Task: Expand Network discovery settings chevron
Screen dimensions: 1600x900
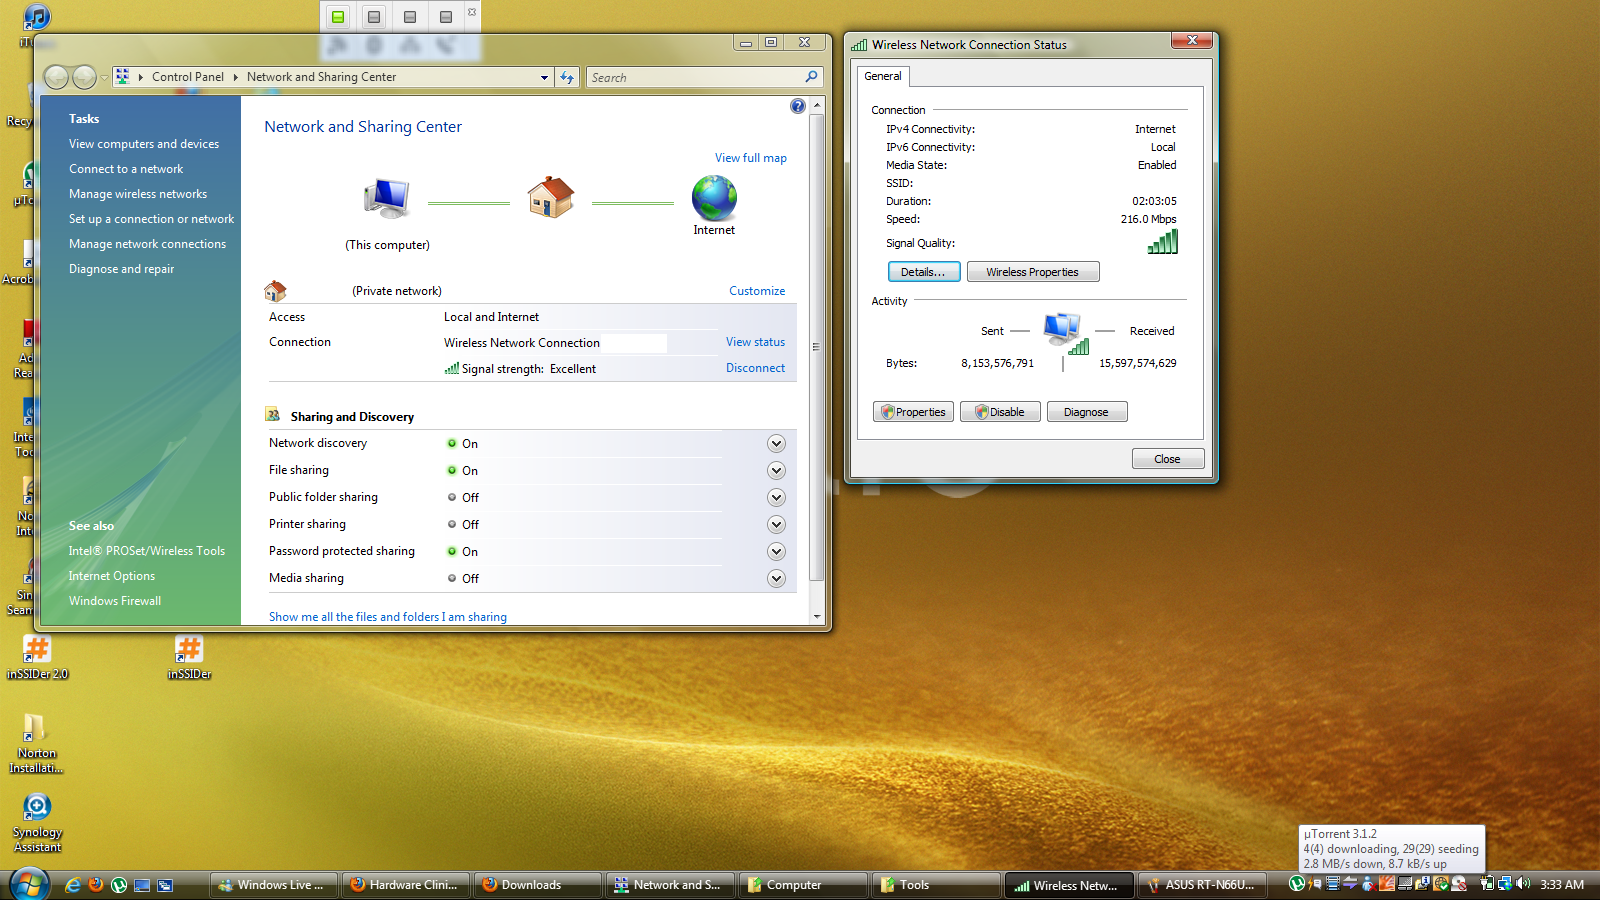Action: pyautogui.click(x=776, y=444)
